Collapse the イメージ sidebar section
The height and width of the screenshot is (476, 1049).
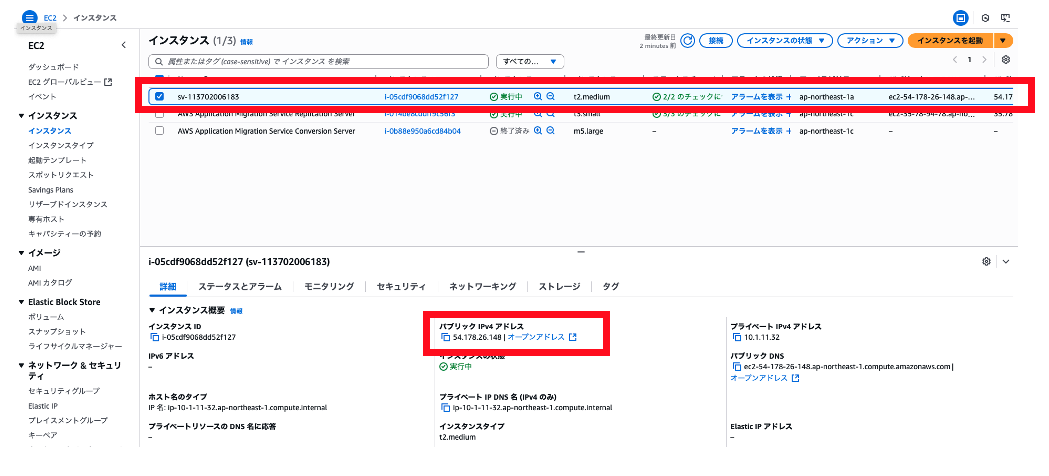click(22, 253)
